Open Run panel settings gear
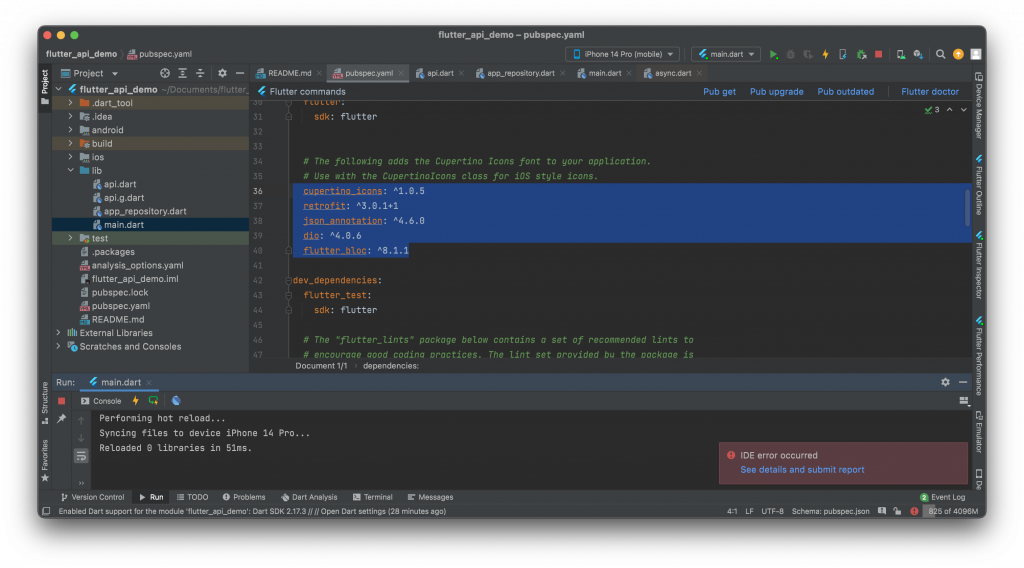 click(x=945, y=382)
